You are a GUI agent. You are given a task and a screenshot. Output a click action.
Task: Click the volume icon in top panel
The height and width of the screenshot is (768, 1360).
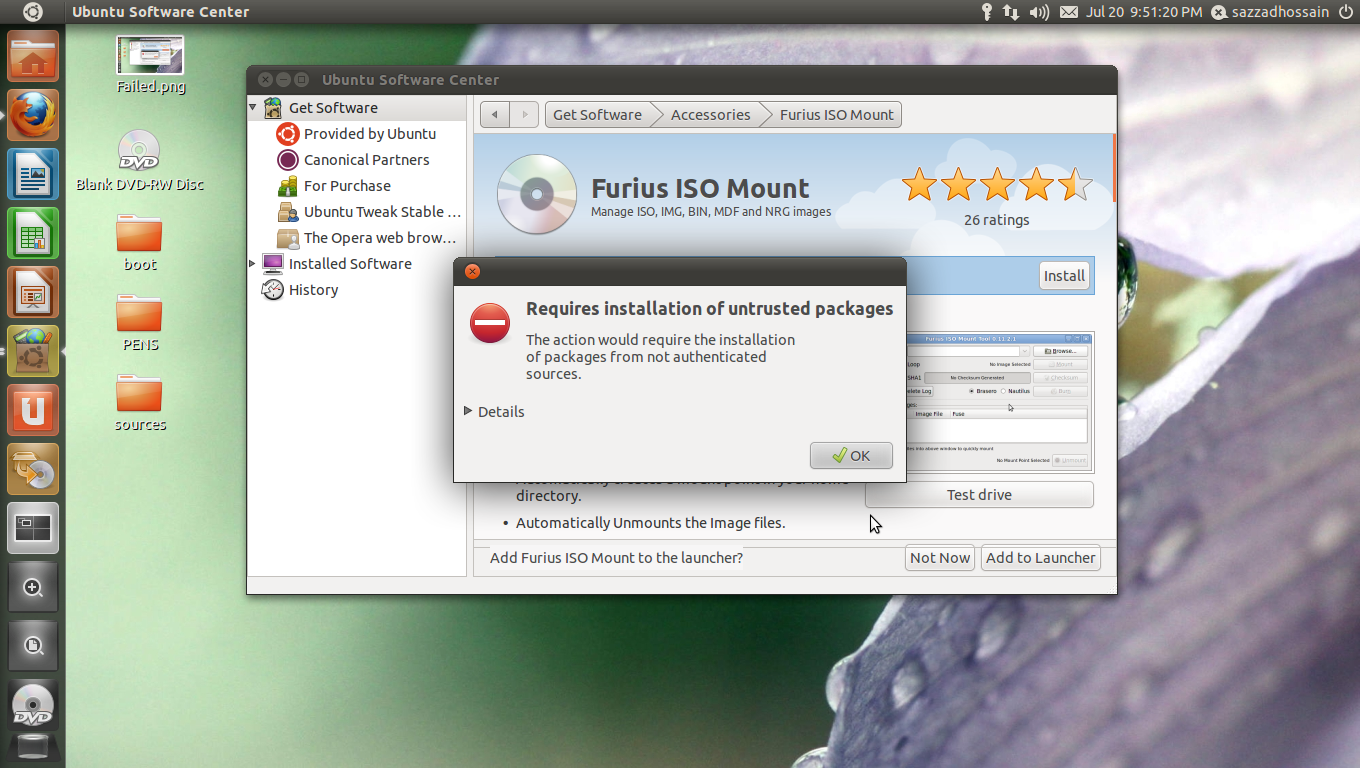coord(1039,12)
